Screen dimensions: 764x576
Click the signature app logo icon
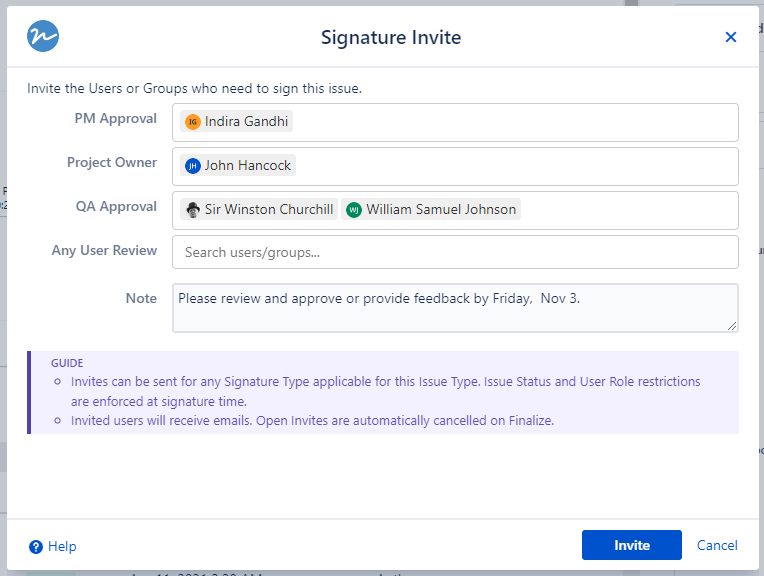[x=43, y=37]
